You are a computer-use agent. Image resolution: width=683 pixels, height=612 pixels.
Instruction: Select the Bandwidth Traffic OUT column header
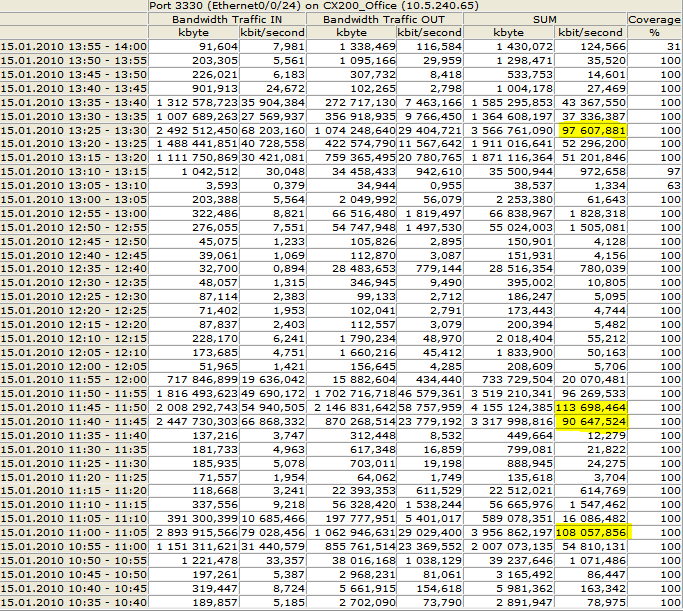(387, 19)
